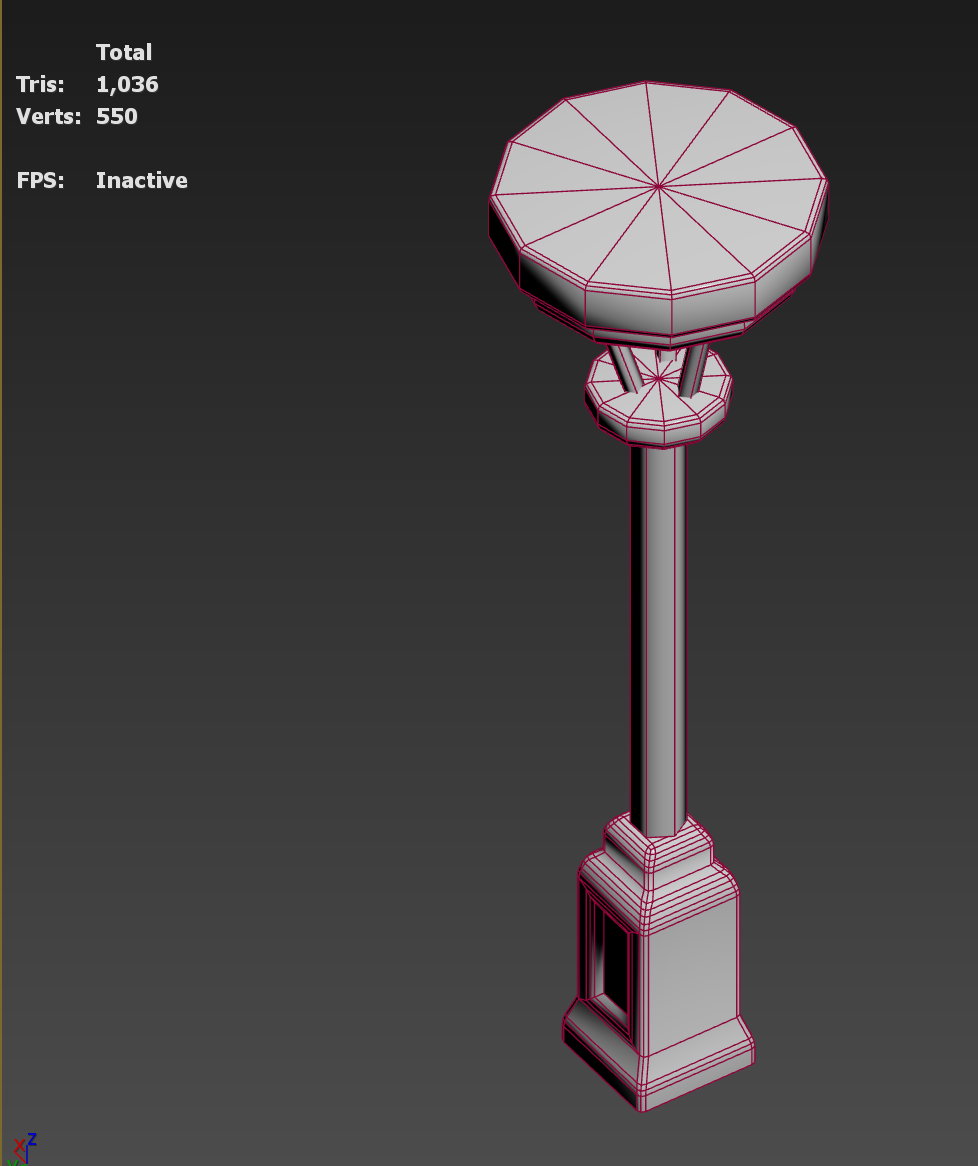This screenshot has height=1166, width=978.
Task: Select center vertex of large top disc
Action: coord(659,187)
